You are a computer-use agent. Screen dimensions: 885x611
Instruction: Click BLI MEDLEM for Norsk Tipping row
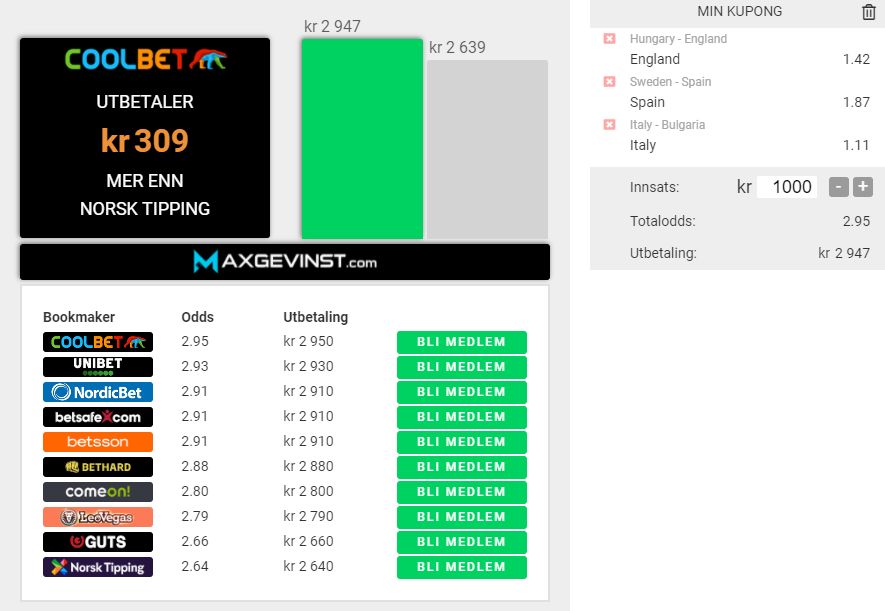[x=462, y=566]
